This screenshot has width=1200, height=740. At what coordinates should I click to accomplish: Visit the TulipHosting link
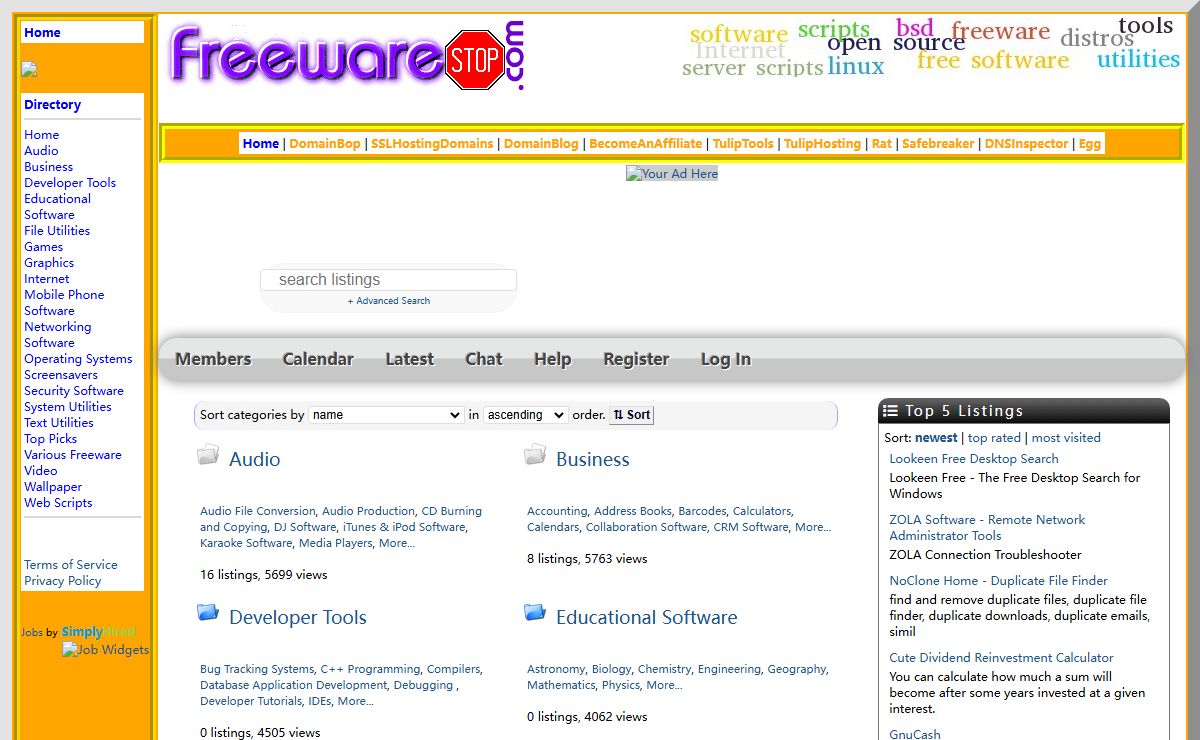822,144
